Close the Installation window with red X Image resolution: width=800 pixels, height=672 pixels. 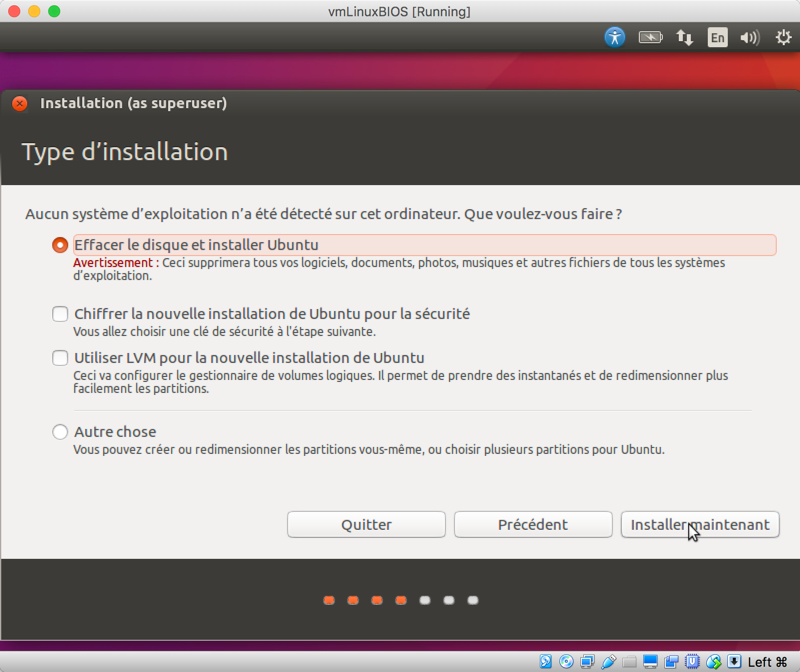point(20,104)
